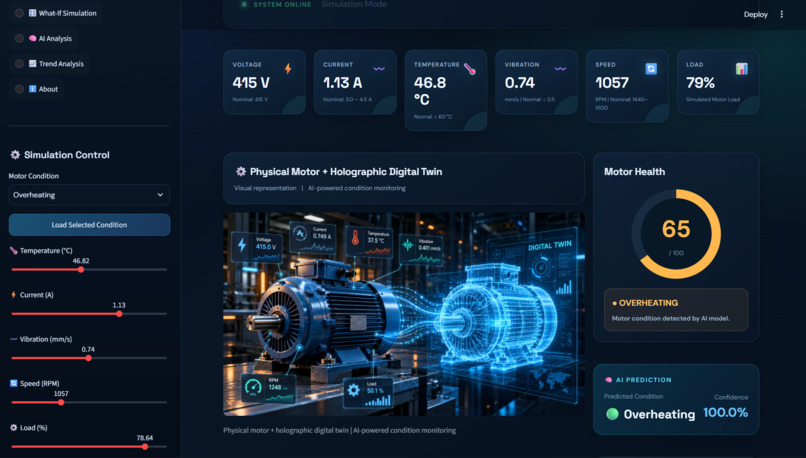Click the 0.74 vibration value
The height and width of the screenshot is (458, 806).
click(520, 83)
